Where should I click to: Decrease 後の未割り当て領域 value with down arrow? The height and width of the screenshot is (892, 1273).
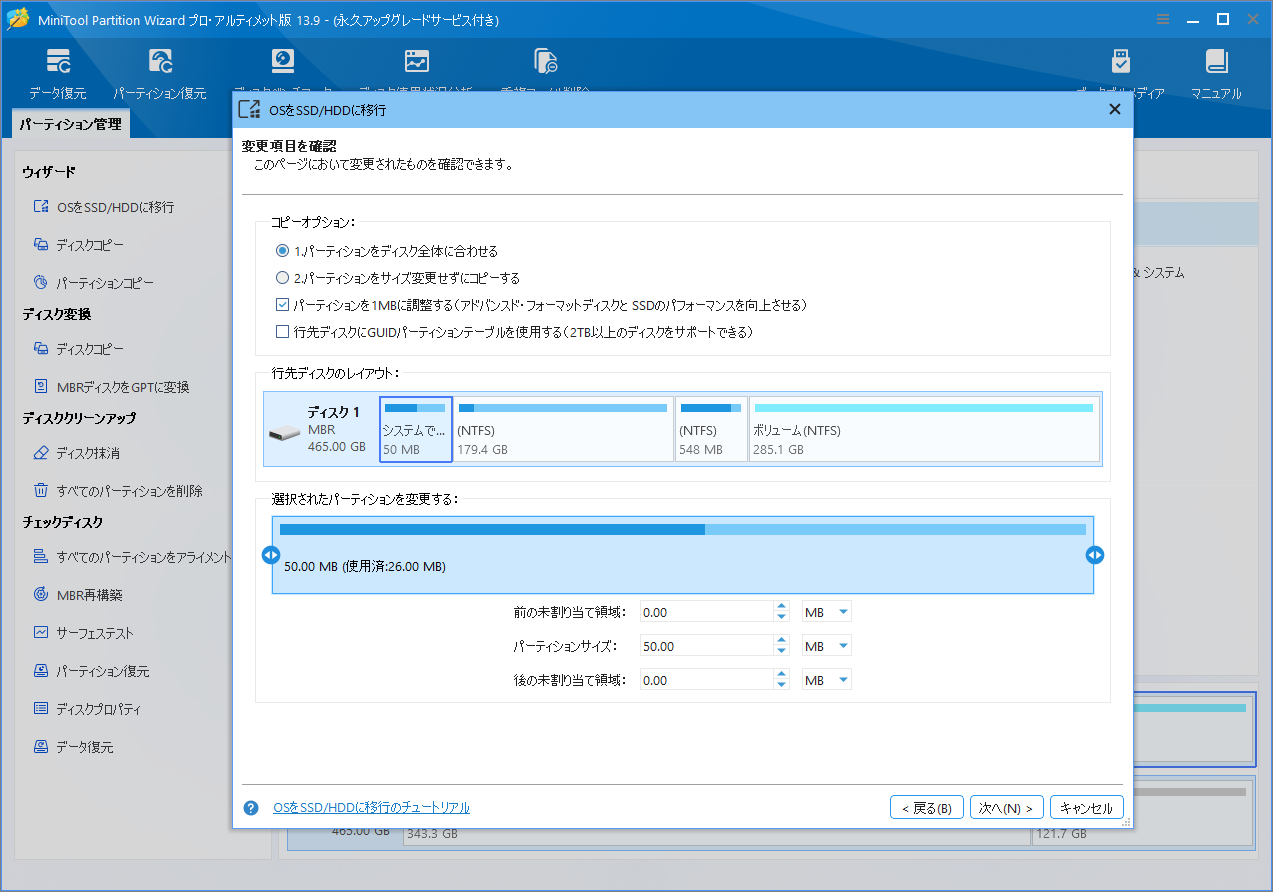(782, 685)
